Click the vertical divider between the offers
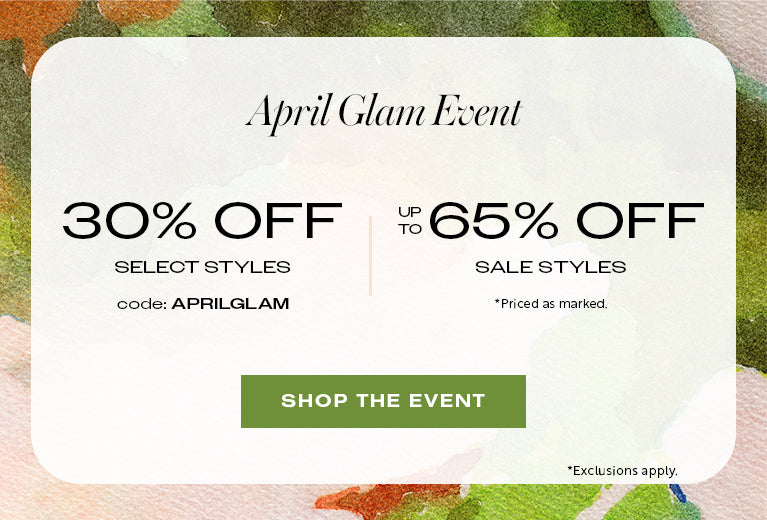 coord(370,255)
